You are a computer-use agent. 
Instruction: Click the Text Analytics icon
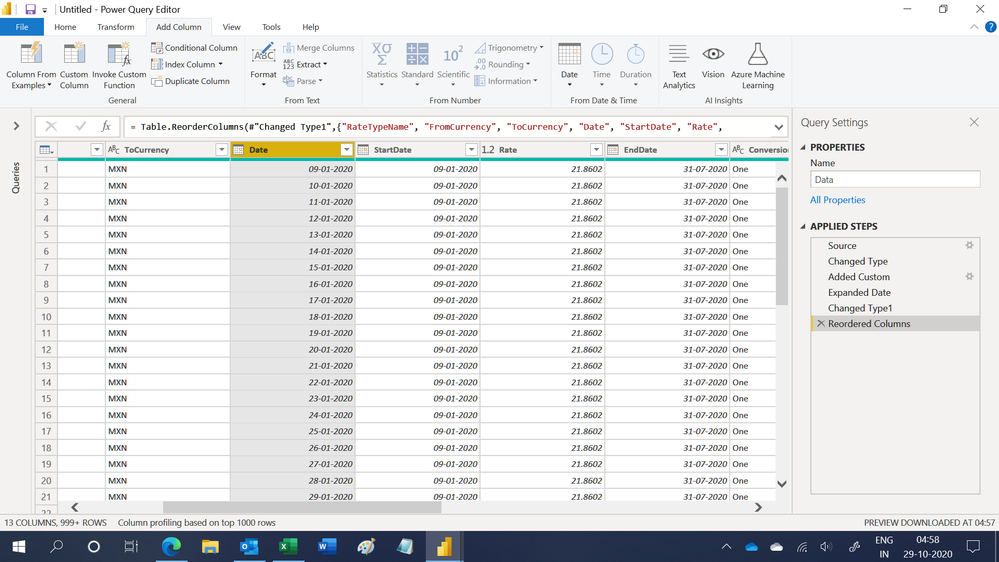tap(679, 54)
